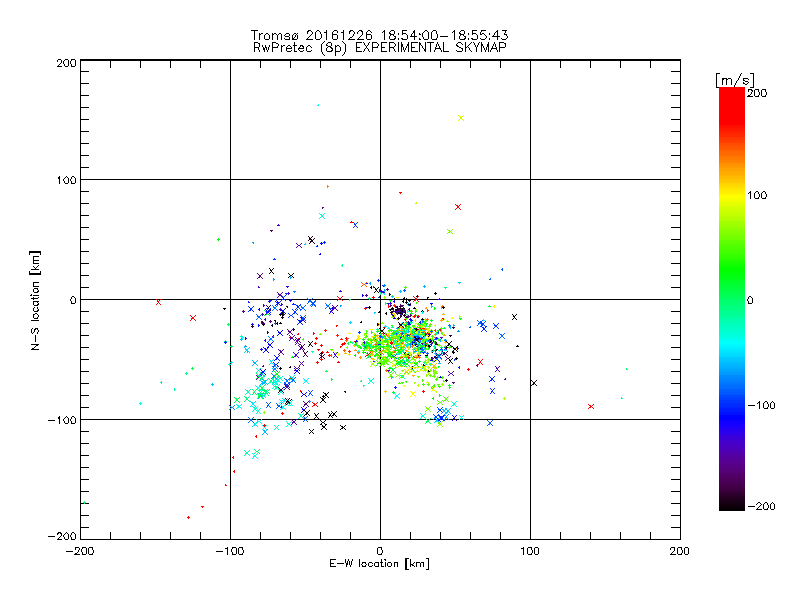Click the y-axis tick label "100"
Image resolution: width=800 pixels, height=600 pixels.
[66, 180]
